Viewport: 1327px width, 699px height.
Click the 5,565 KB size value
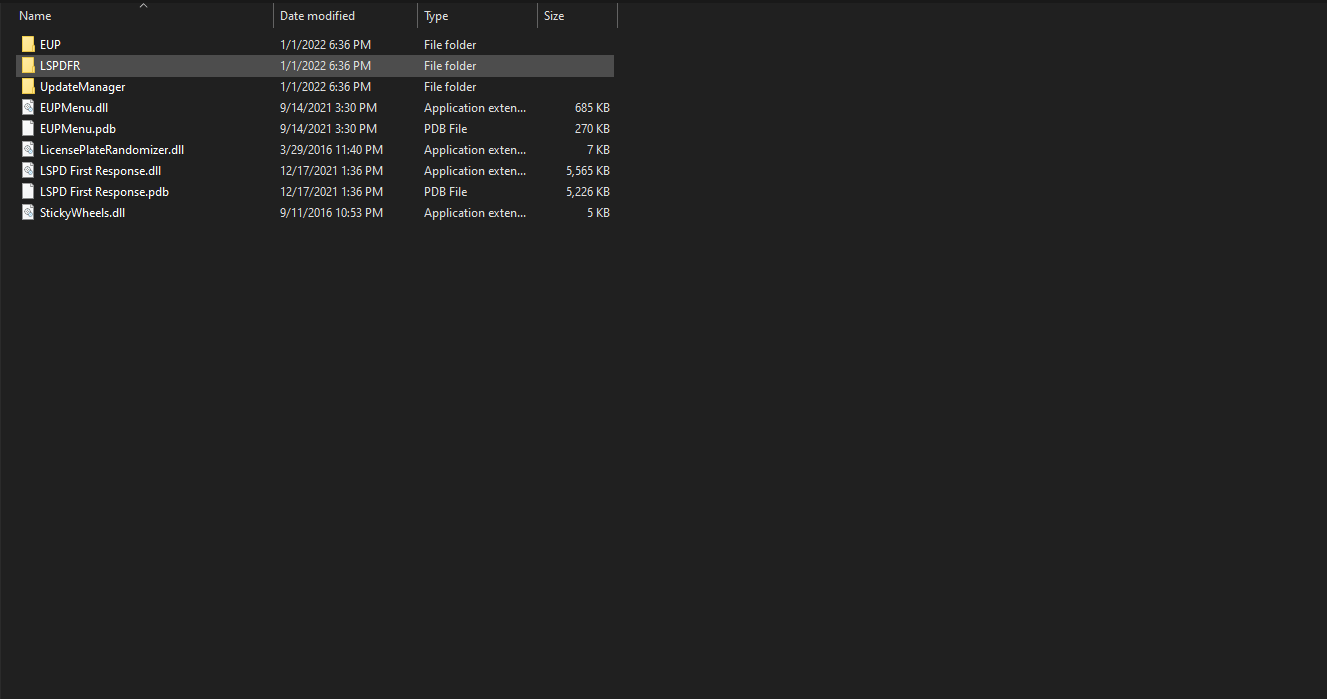pyautogui.click(x=588, y=171)
